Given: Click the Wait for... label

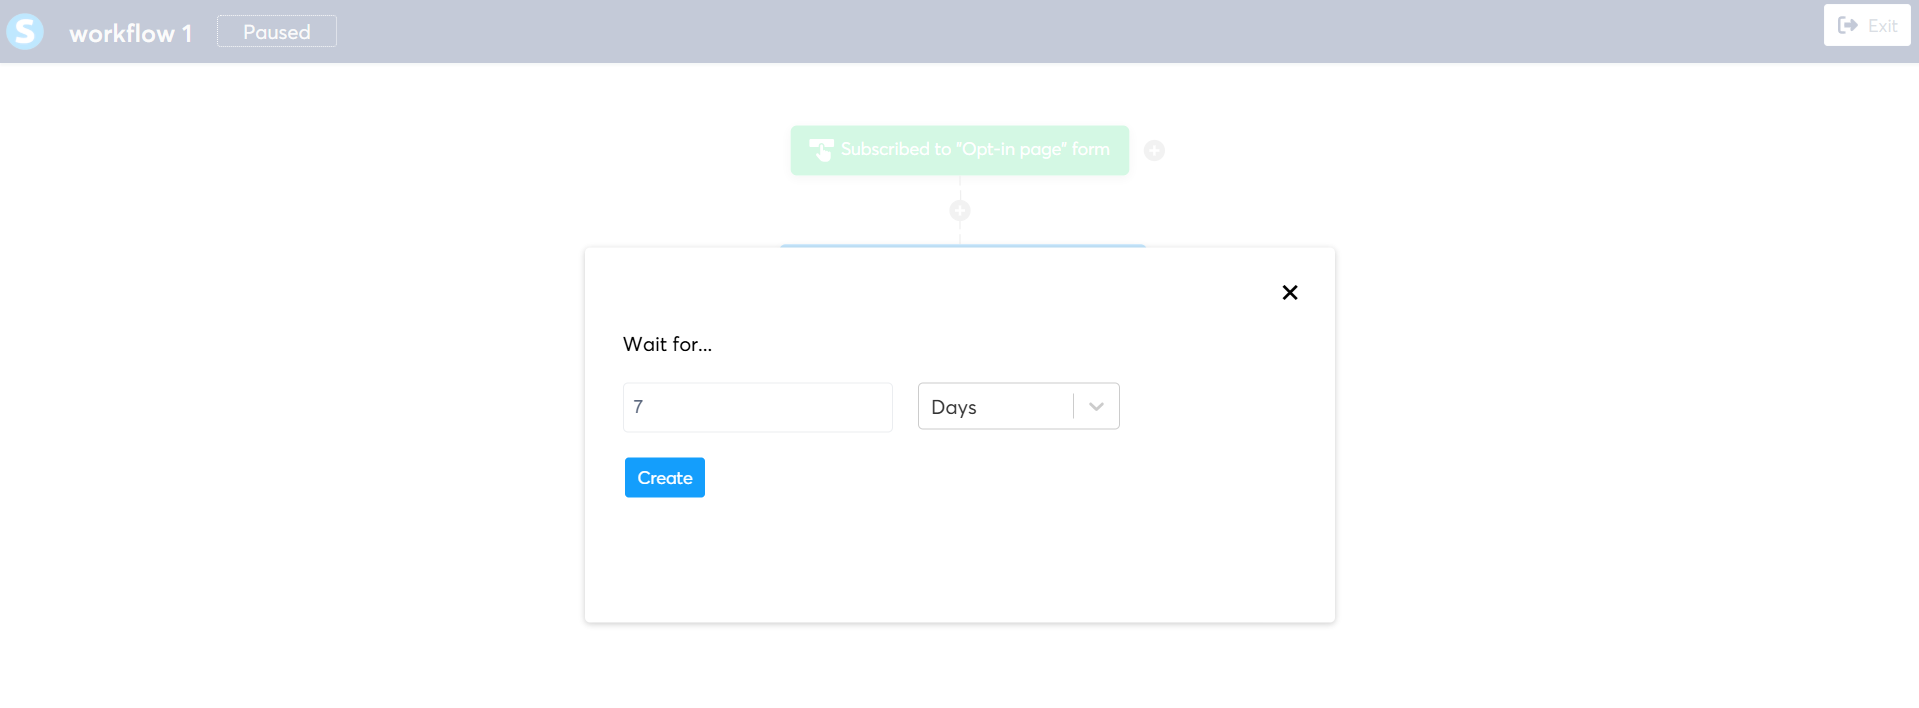Looking at the screenshot, I should click(x=667, y=344).
